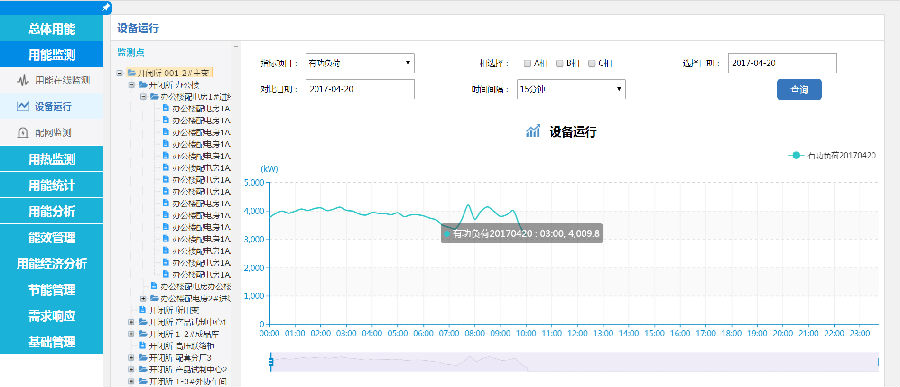The height and width of the screenshot is (387, 900).
Task: Open the 时间间隔 15分钟 interval dropdown
Action: pyautogui.click(x=571, y=89)
